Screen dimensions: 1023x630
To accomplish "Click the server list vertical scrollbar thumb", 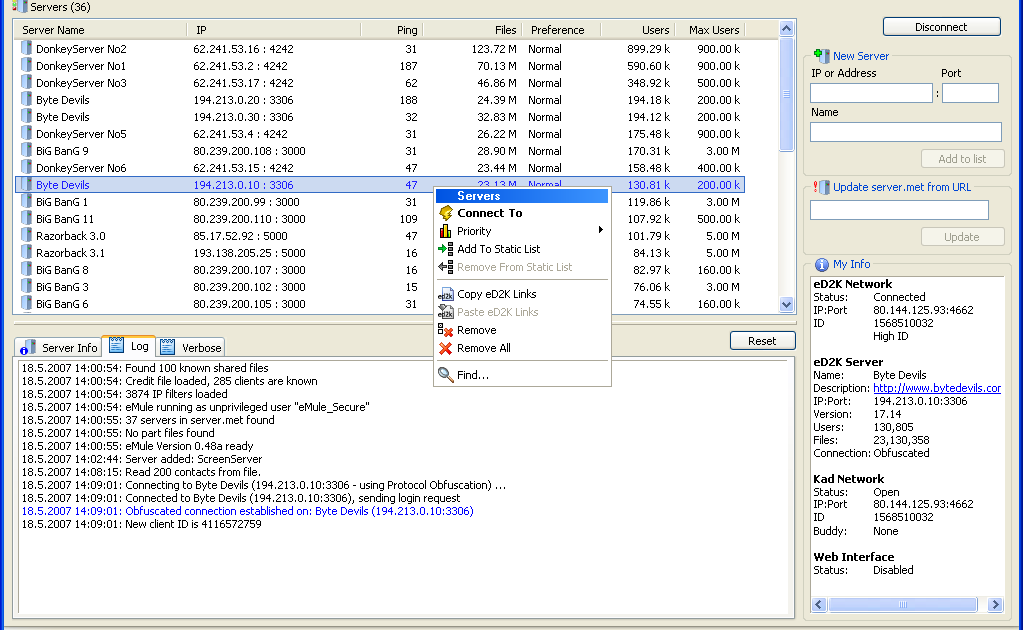I will coord(786,94).
